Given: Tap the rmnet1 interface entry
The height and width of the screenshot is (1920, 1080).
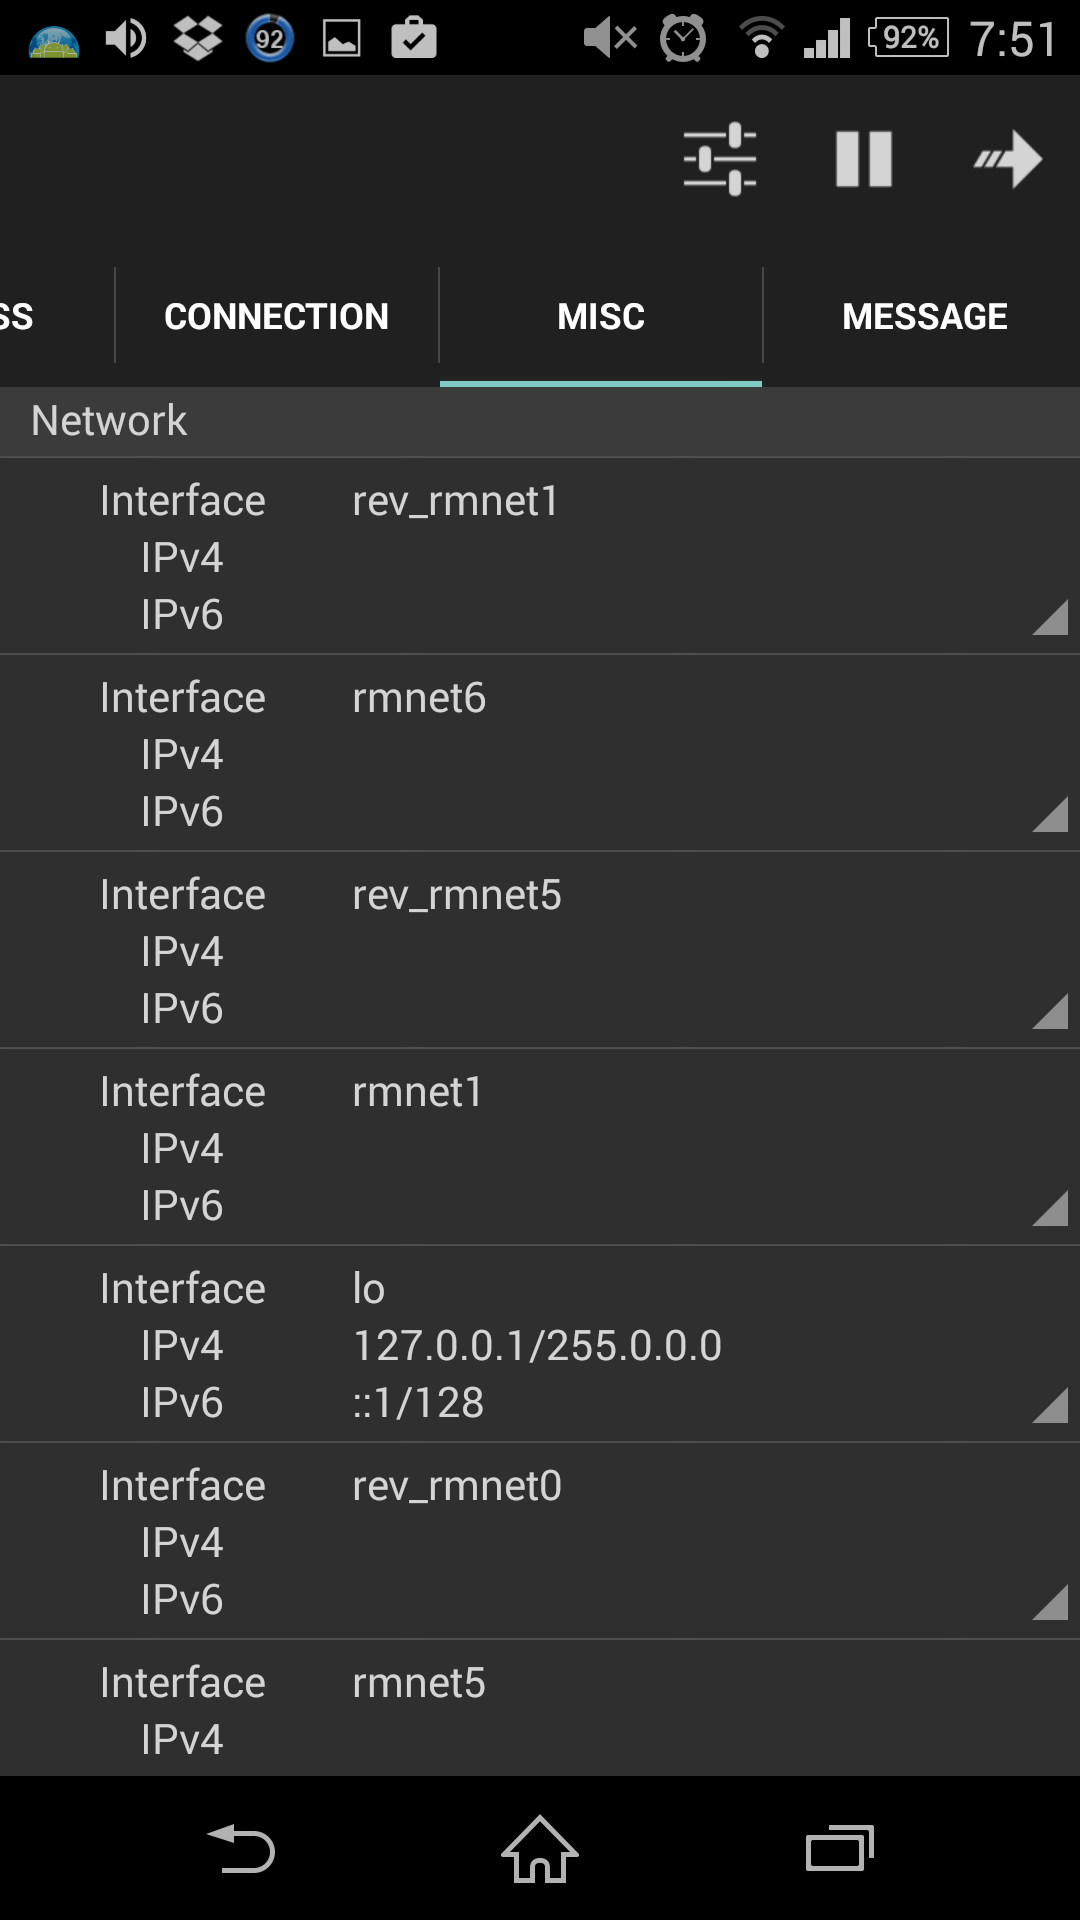Looking at the screenshot, I should point(540,1147).
